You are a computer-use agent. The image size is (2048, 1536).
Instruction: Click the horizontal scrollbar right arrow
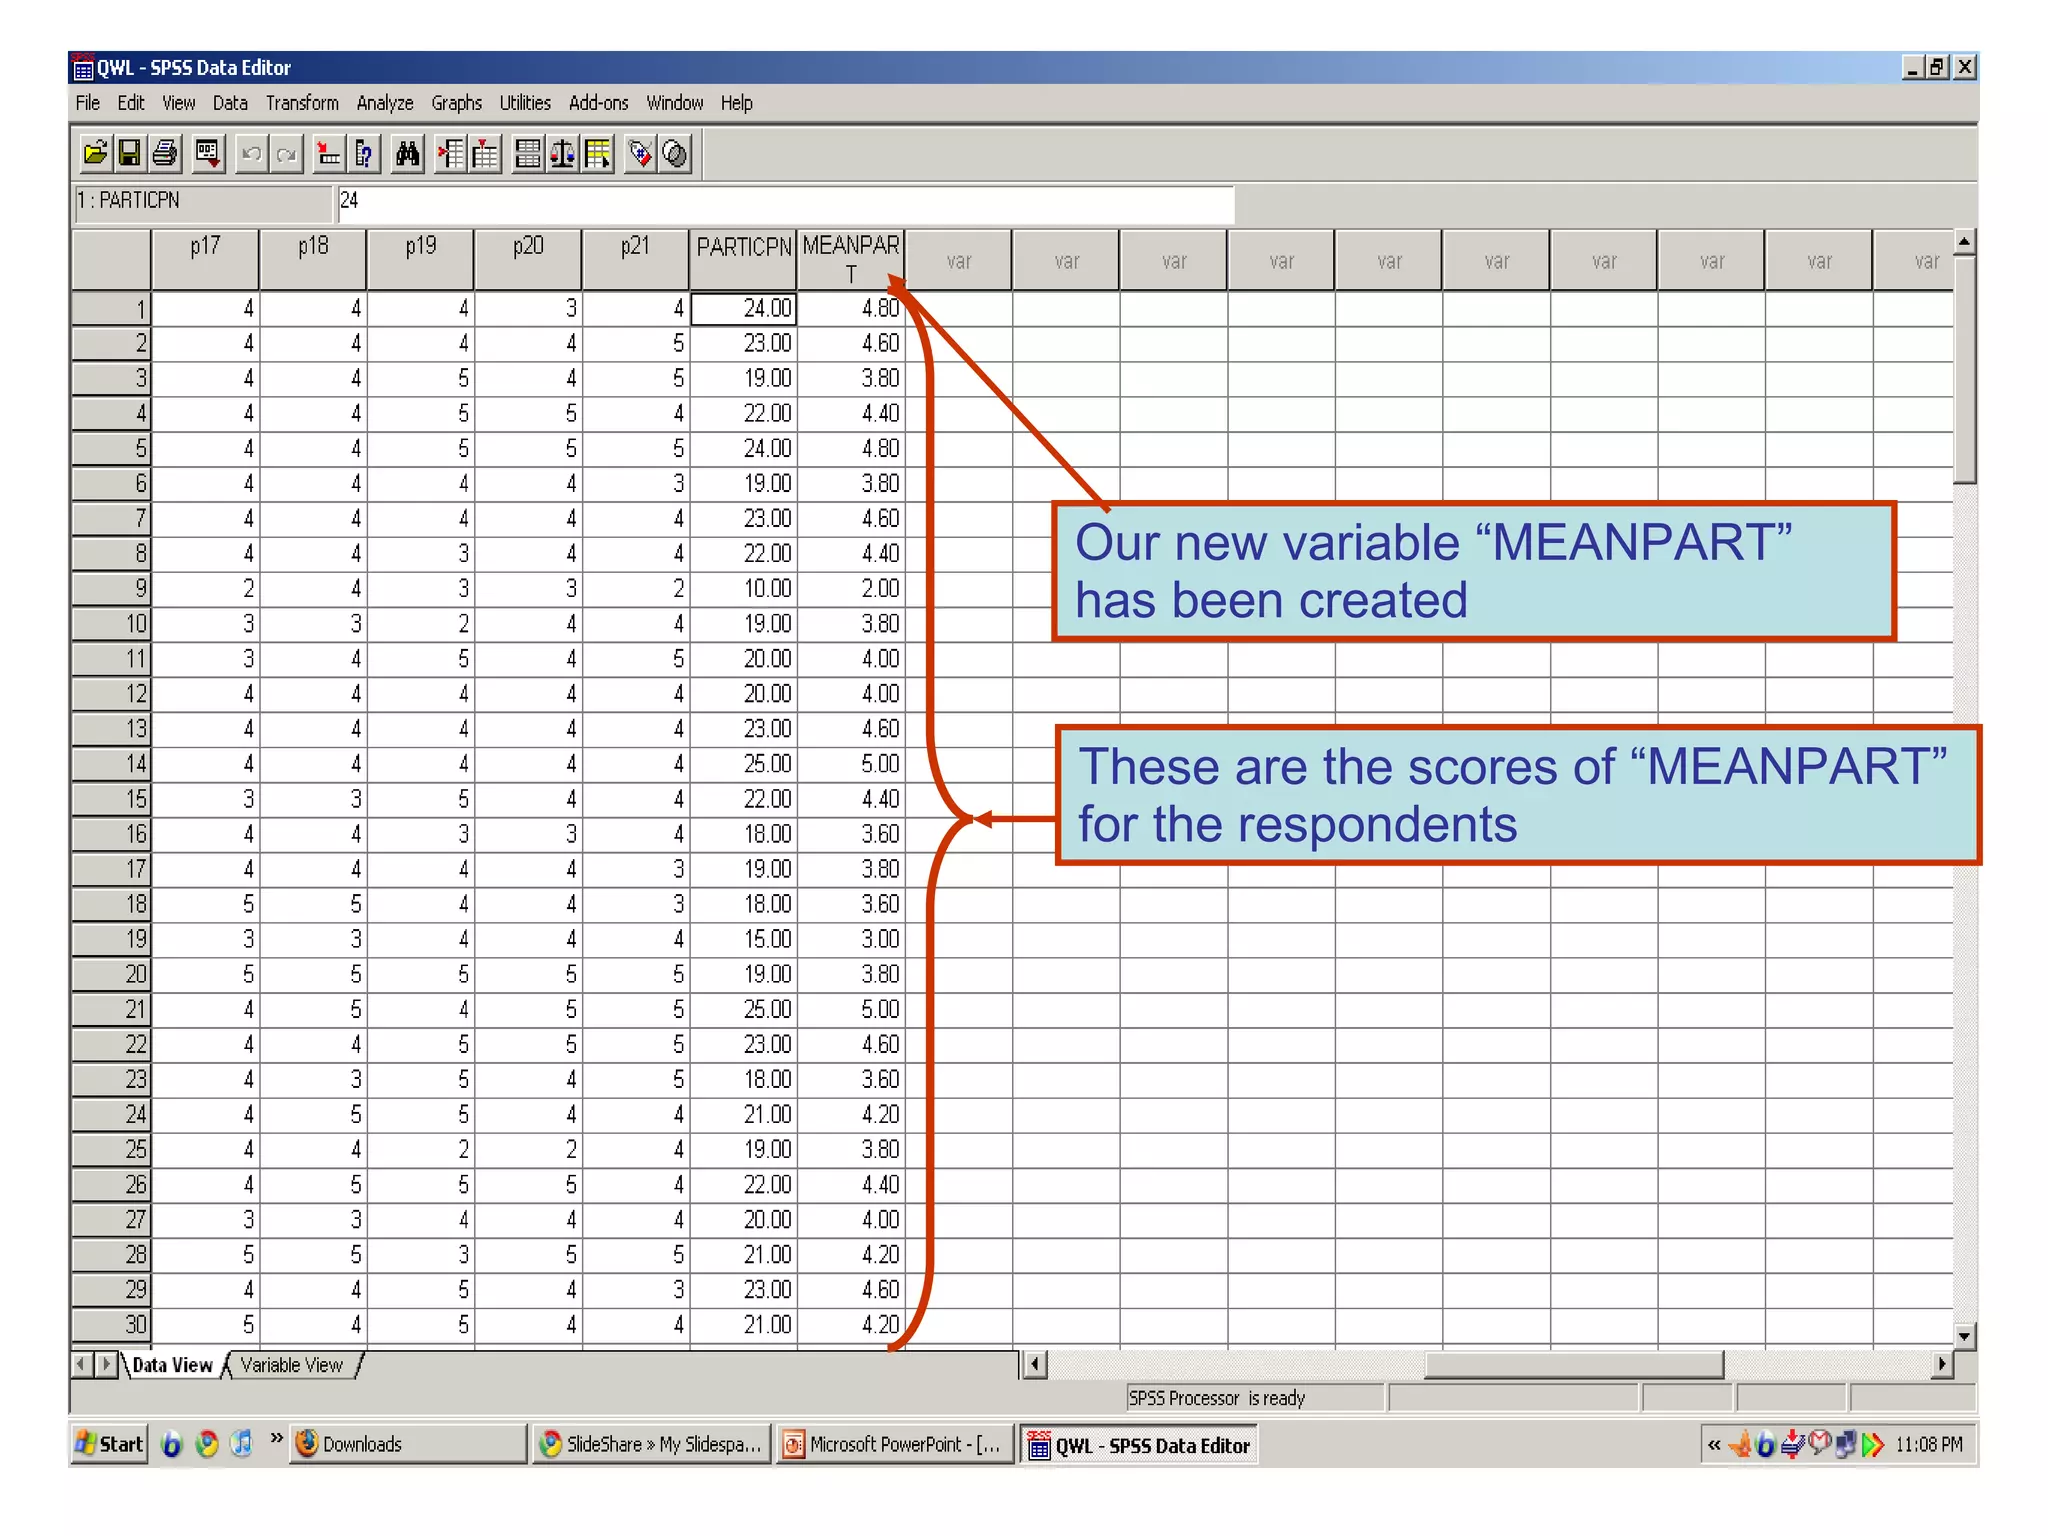pos(1942,1363)
